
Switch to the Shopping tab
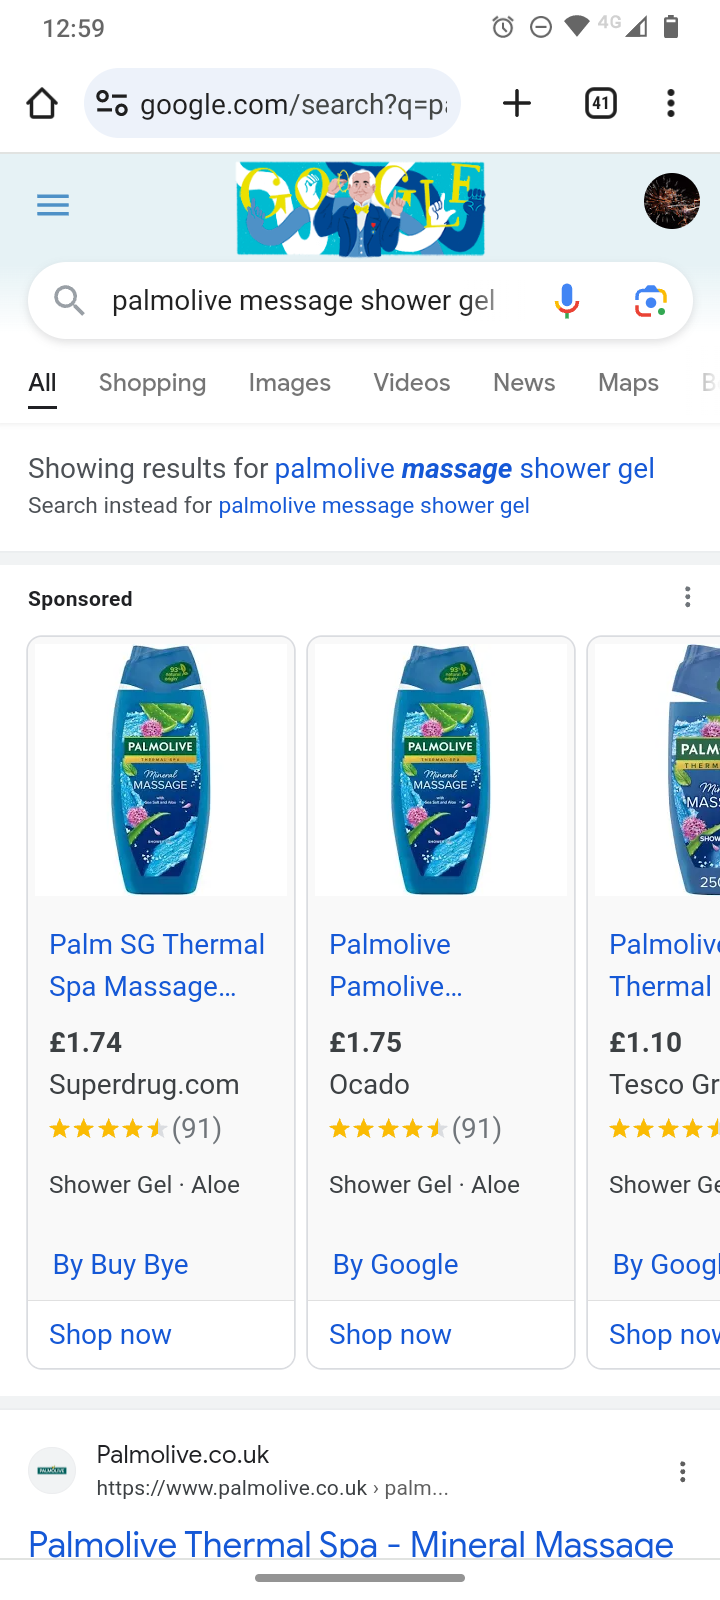152,383
